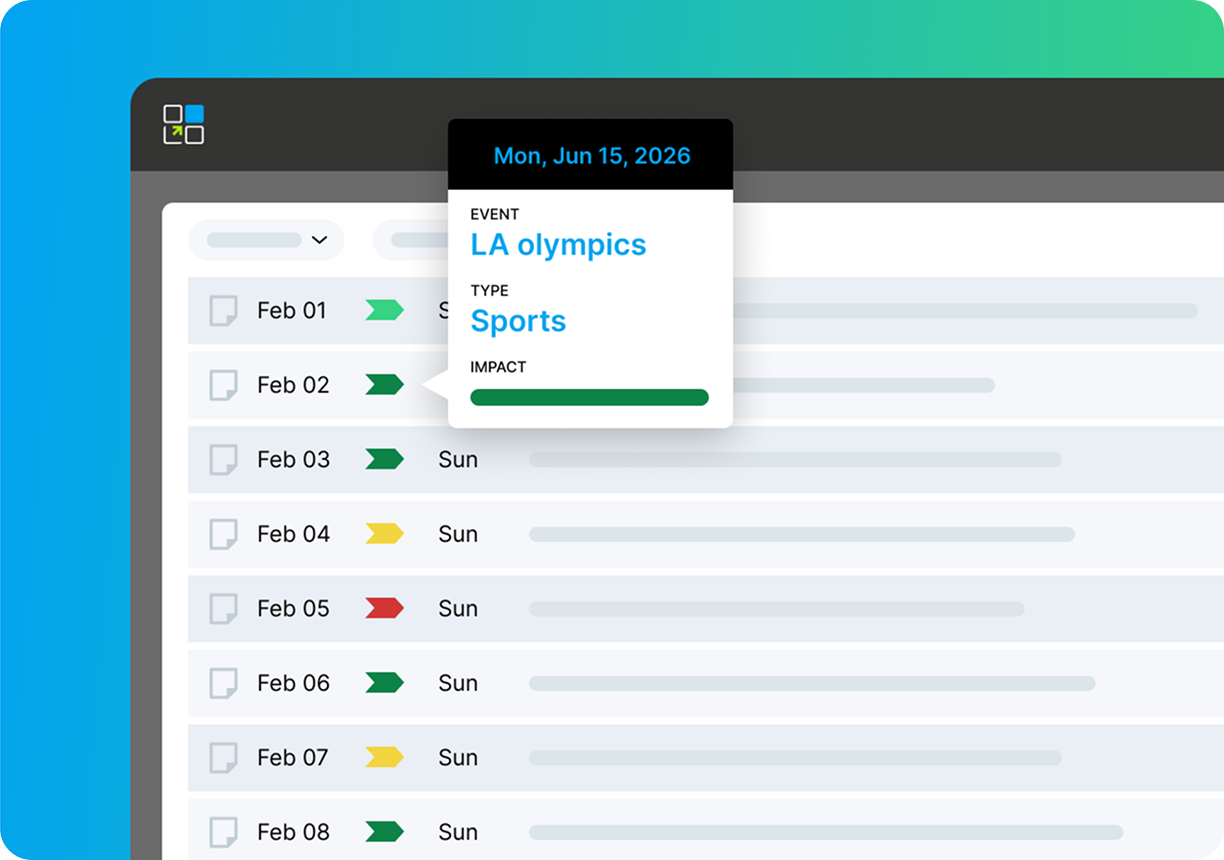
Task: Click the note icon beside Feb 08
Action: [x=223, y=832]
